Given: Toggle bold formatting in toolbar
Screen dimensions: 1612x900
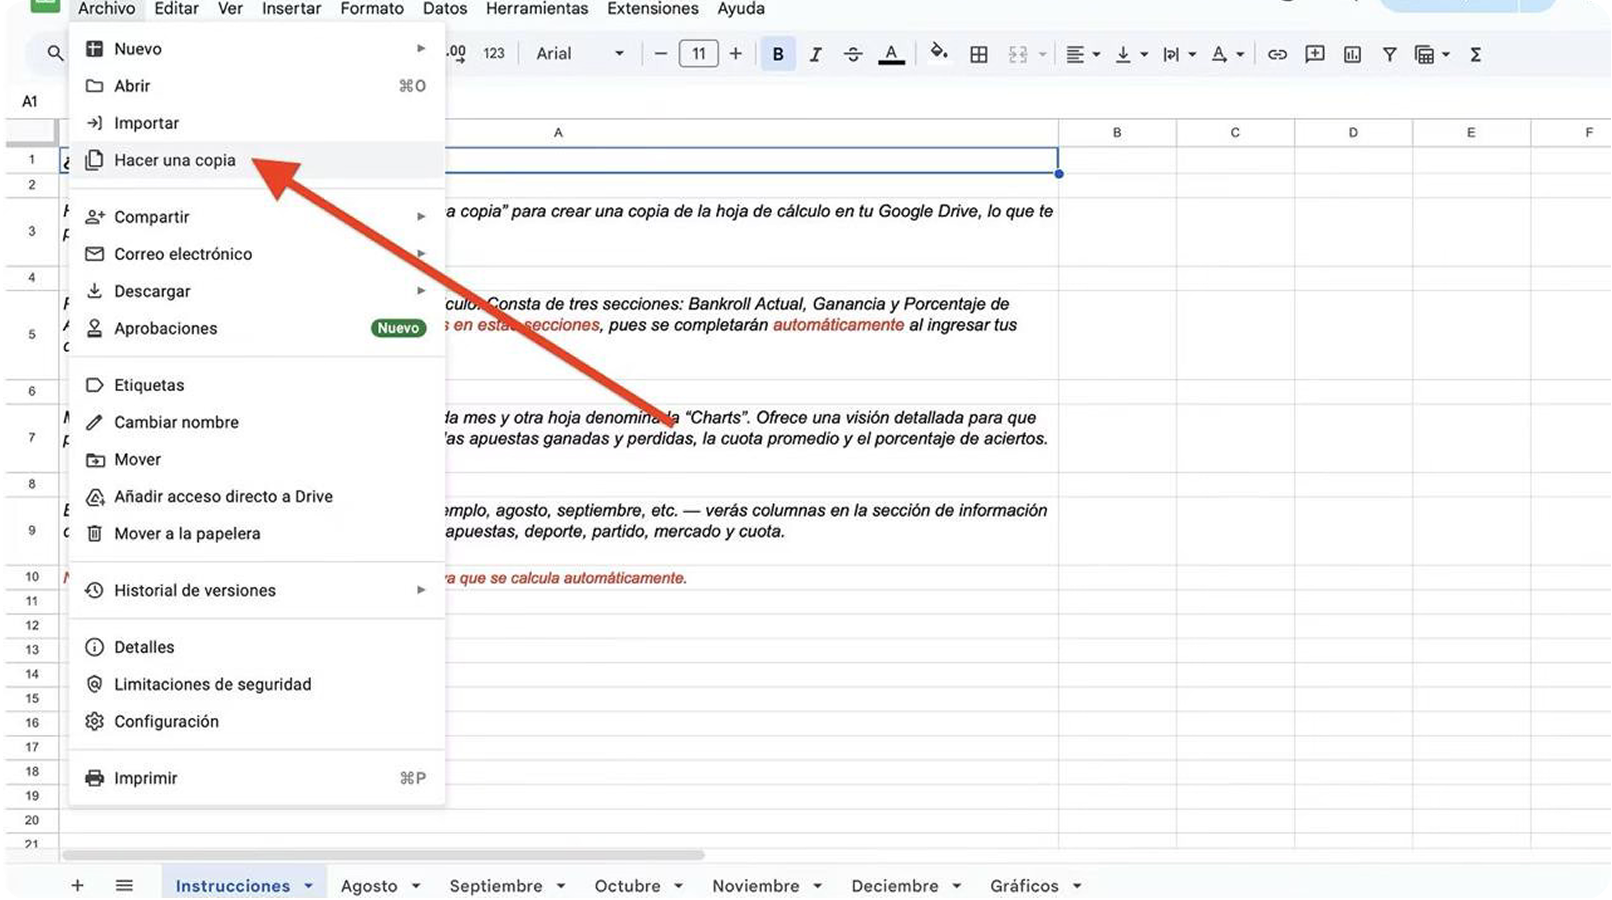Looking at the screenshot, I should tap(778, 54).
